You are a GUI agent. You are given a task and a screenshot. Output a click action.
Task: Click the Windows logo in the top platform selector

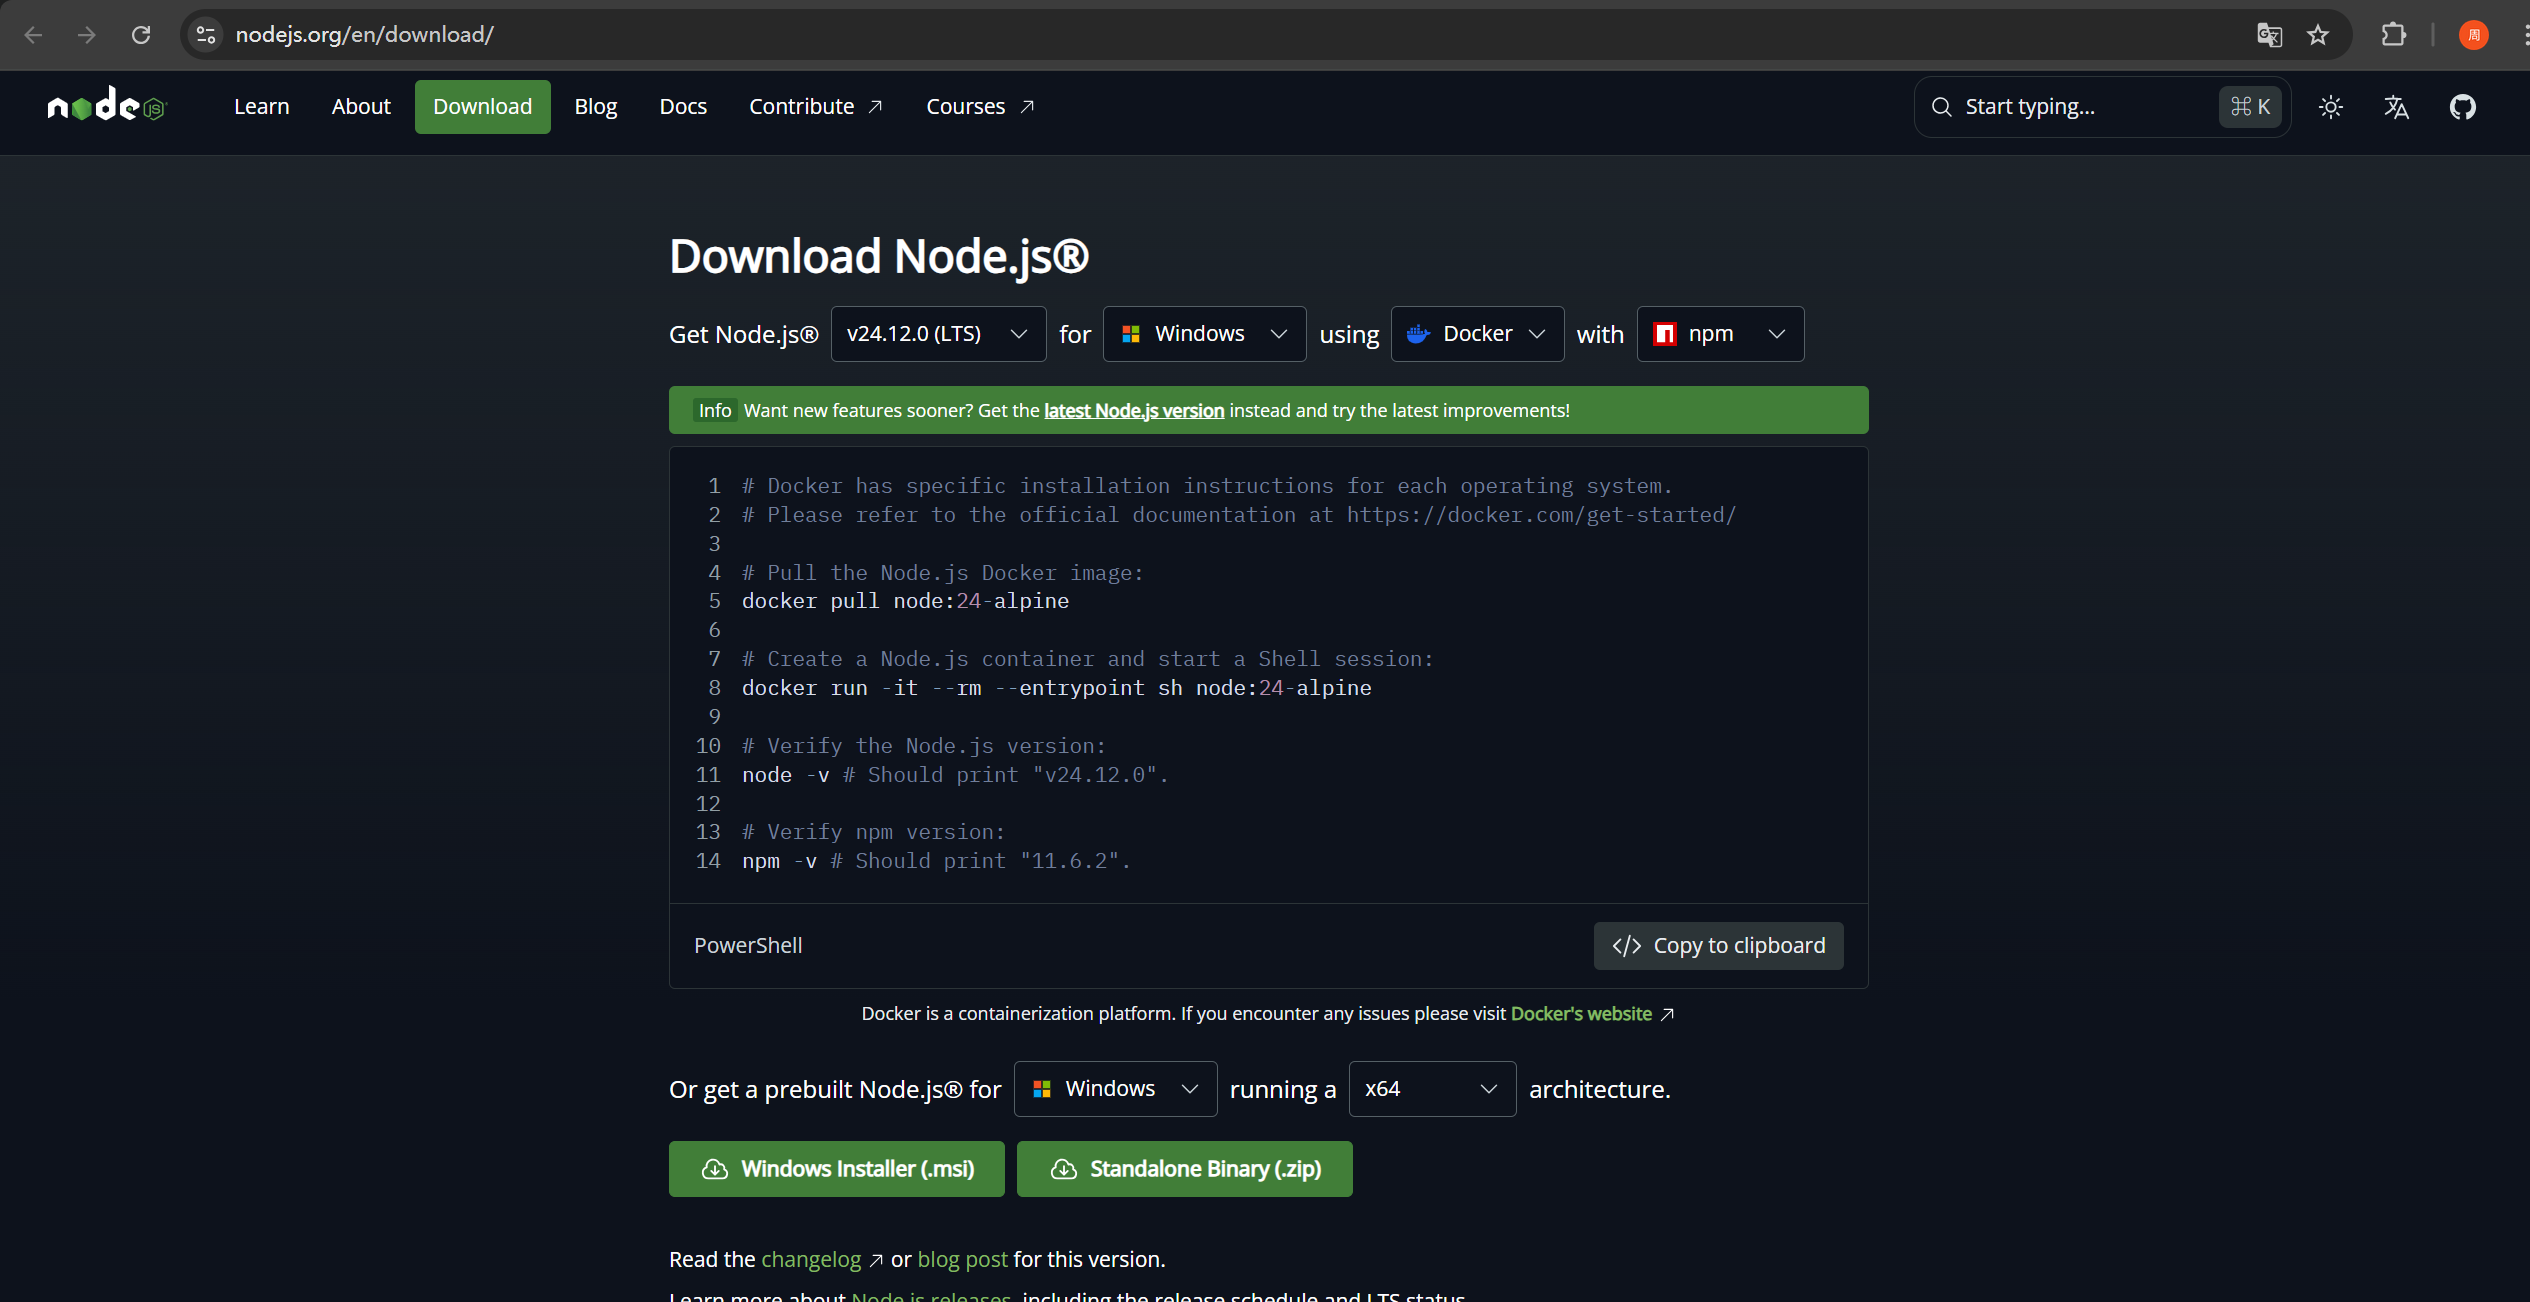1131,334
